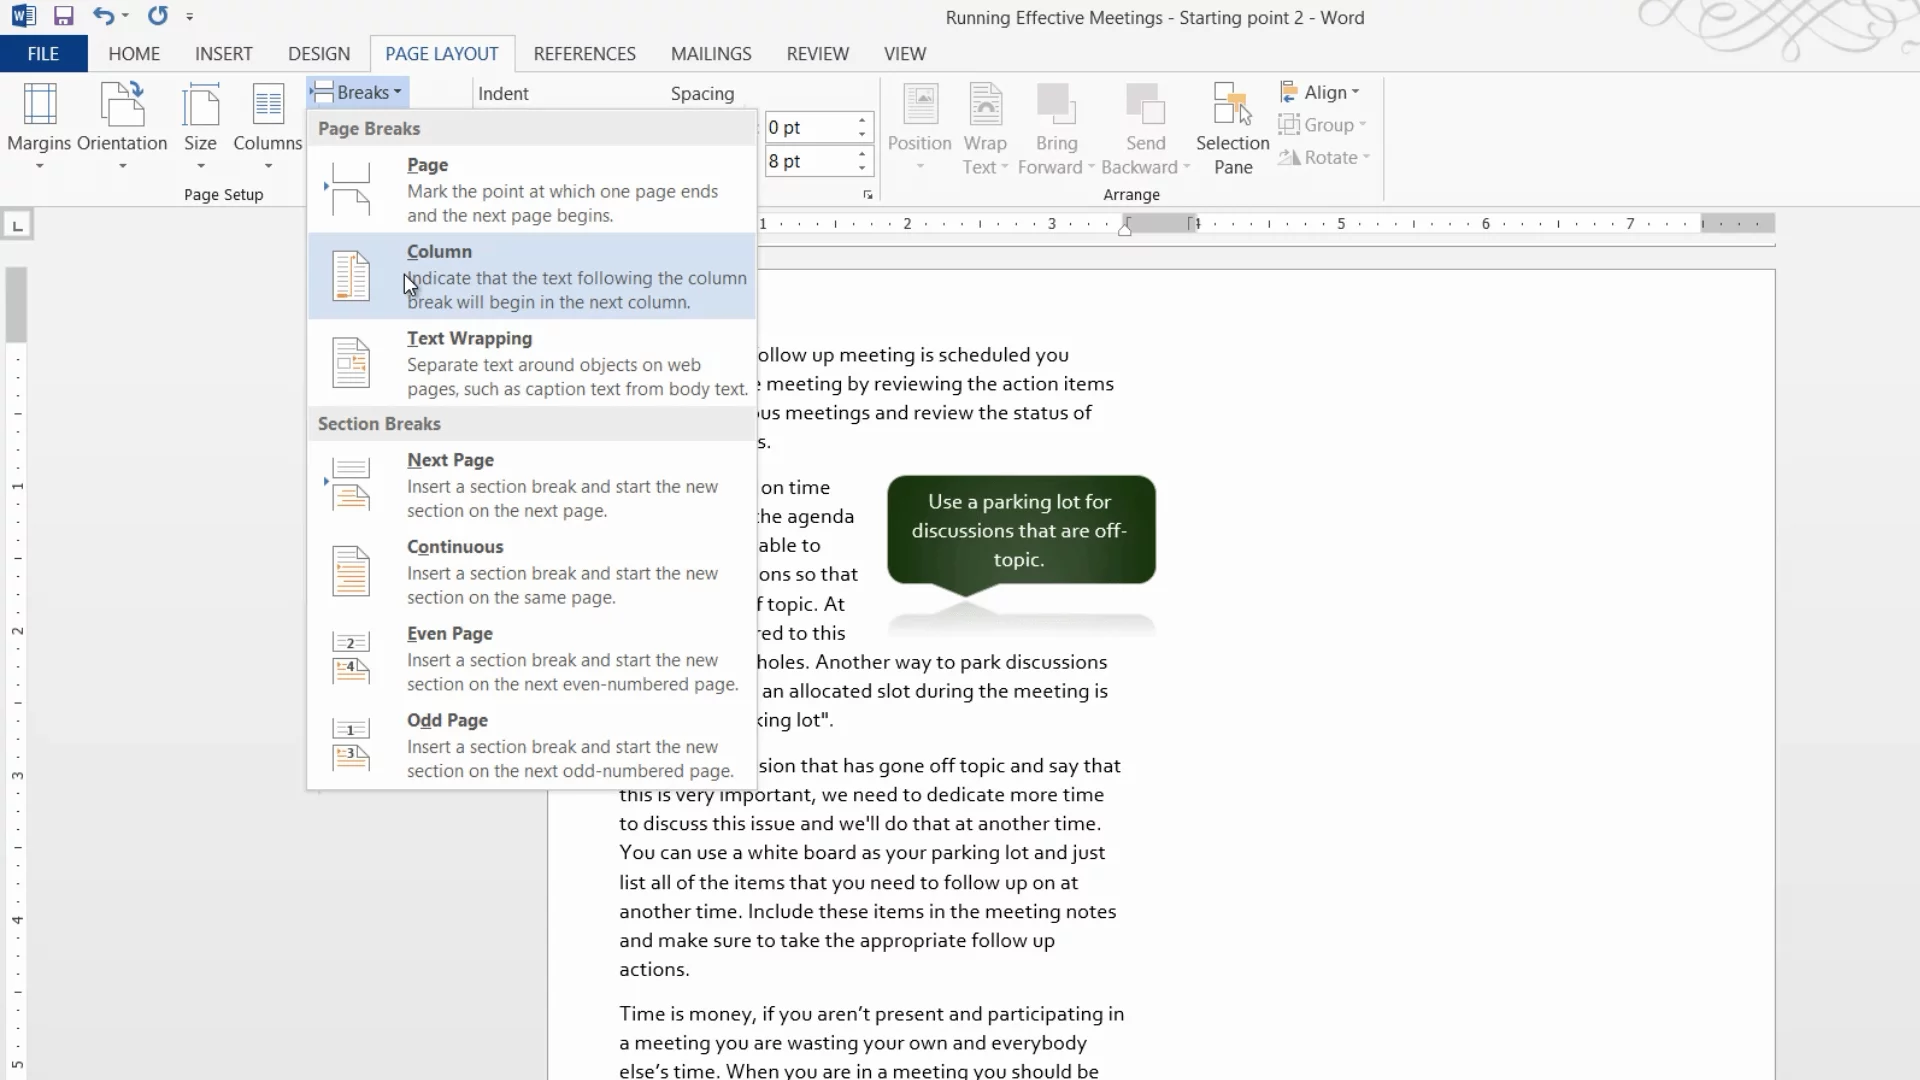Open the Columns layout tool
Screen dimensions: 1920x1080
click(x=267, y=126)
